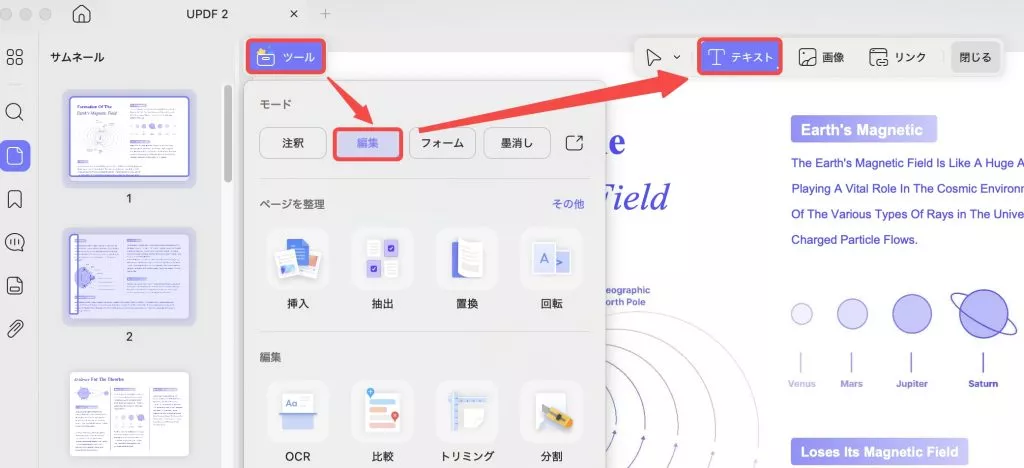Viewport: 1024px width, 468px height.
Task: Open その他 link in ページを整理
Action: click(568, 204)
